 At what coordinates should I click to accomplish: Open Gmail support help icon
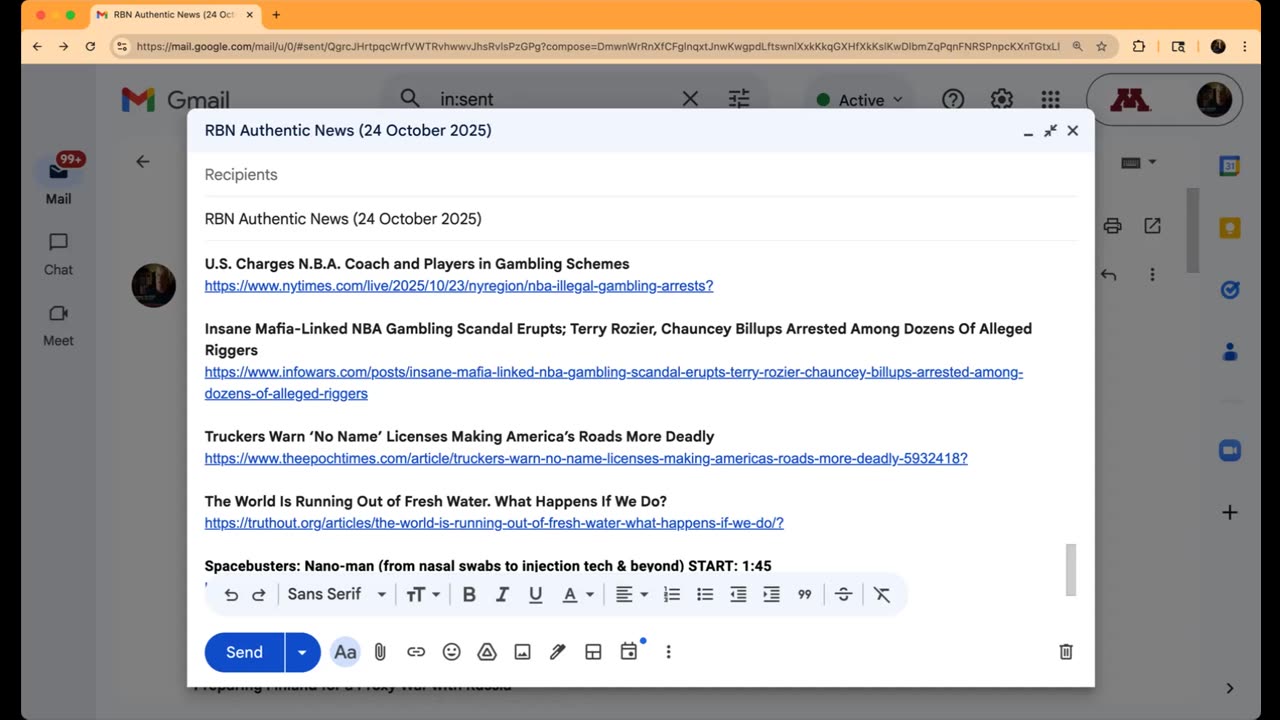[953, 99]
